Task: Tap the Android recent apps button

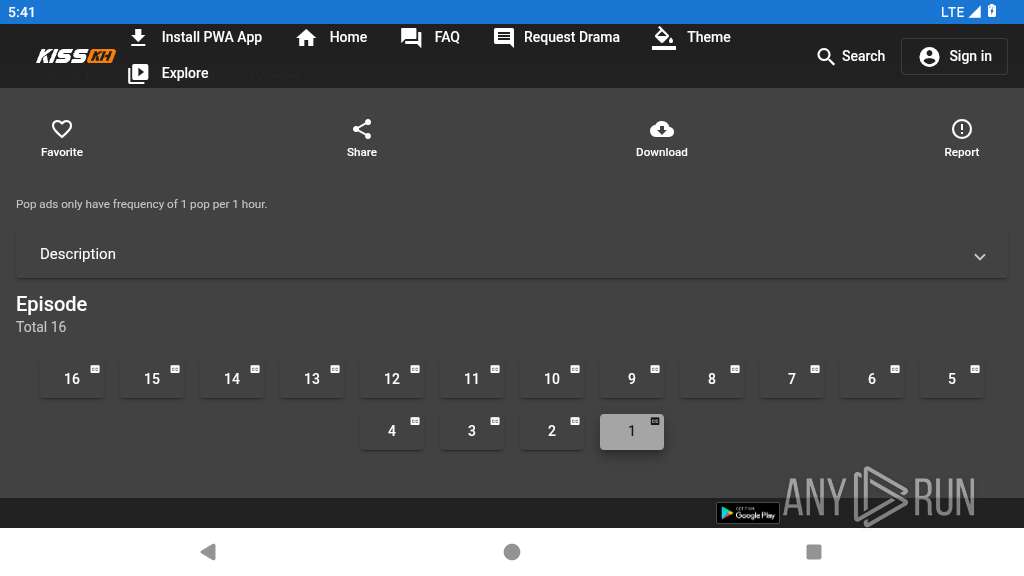Action: [x=814, y=552]
